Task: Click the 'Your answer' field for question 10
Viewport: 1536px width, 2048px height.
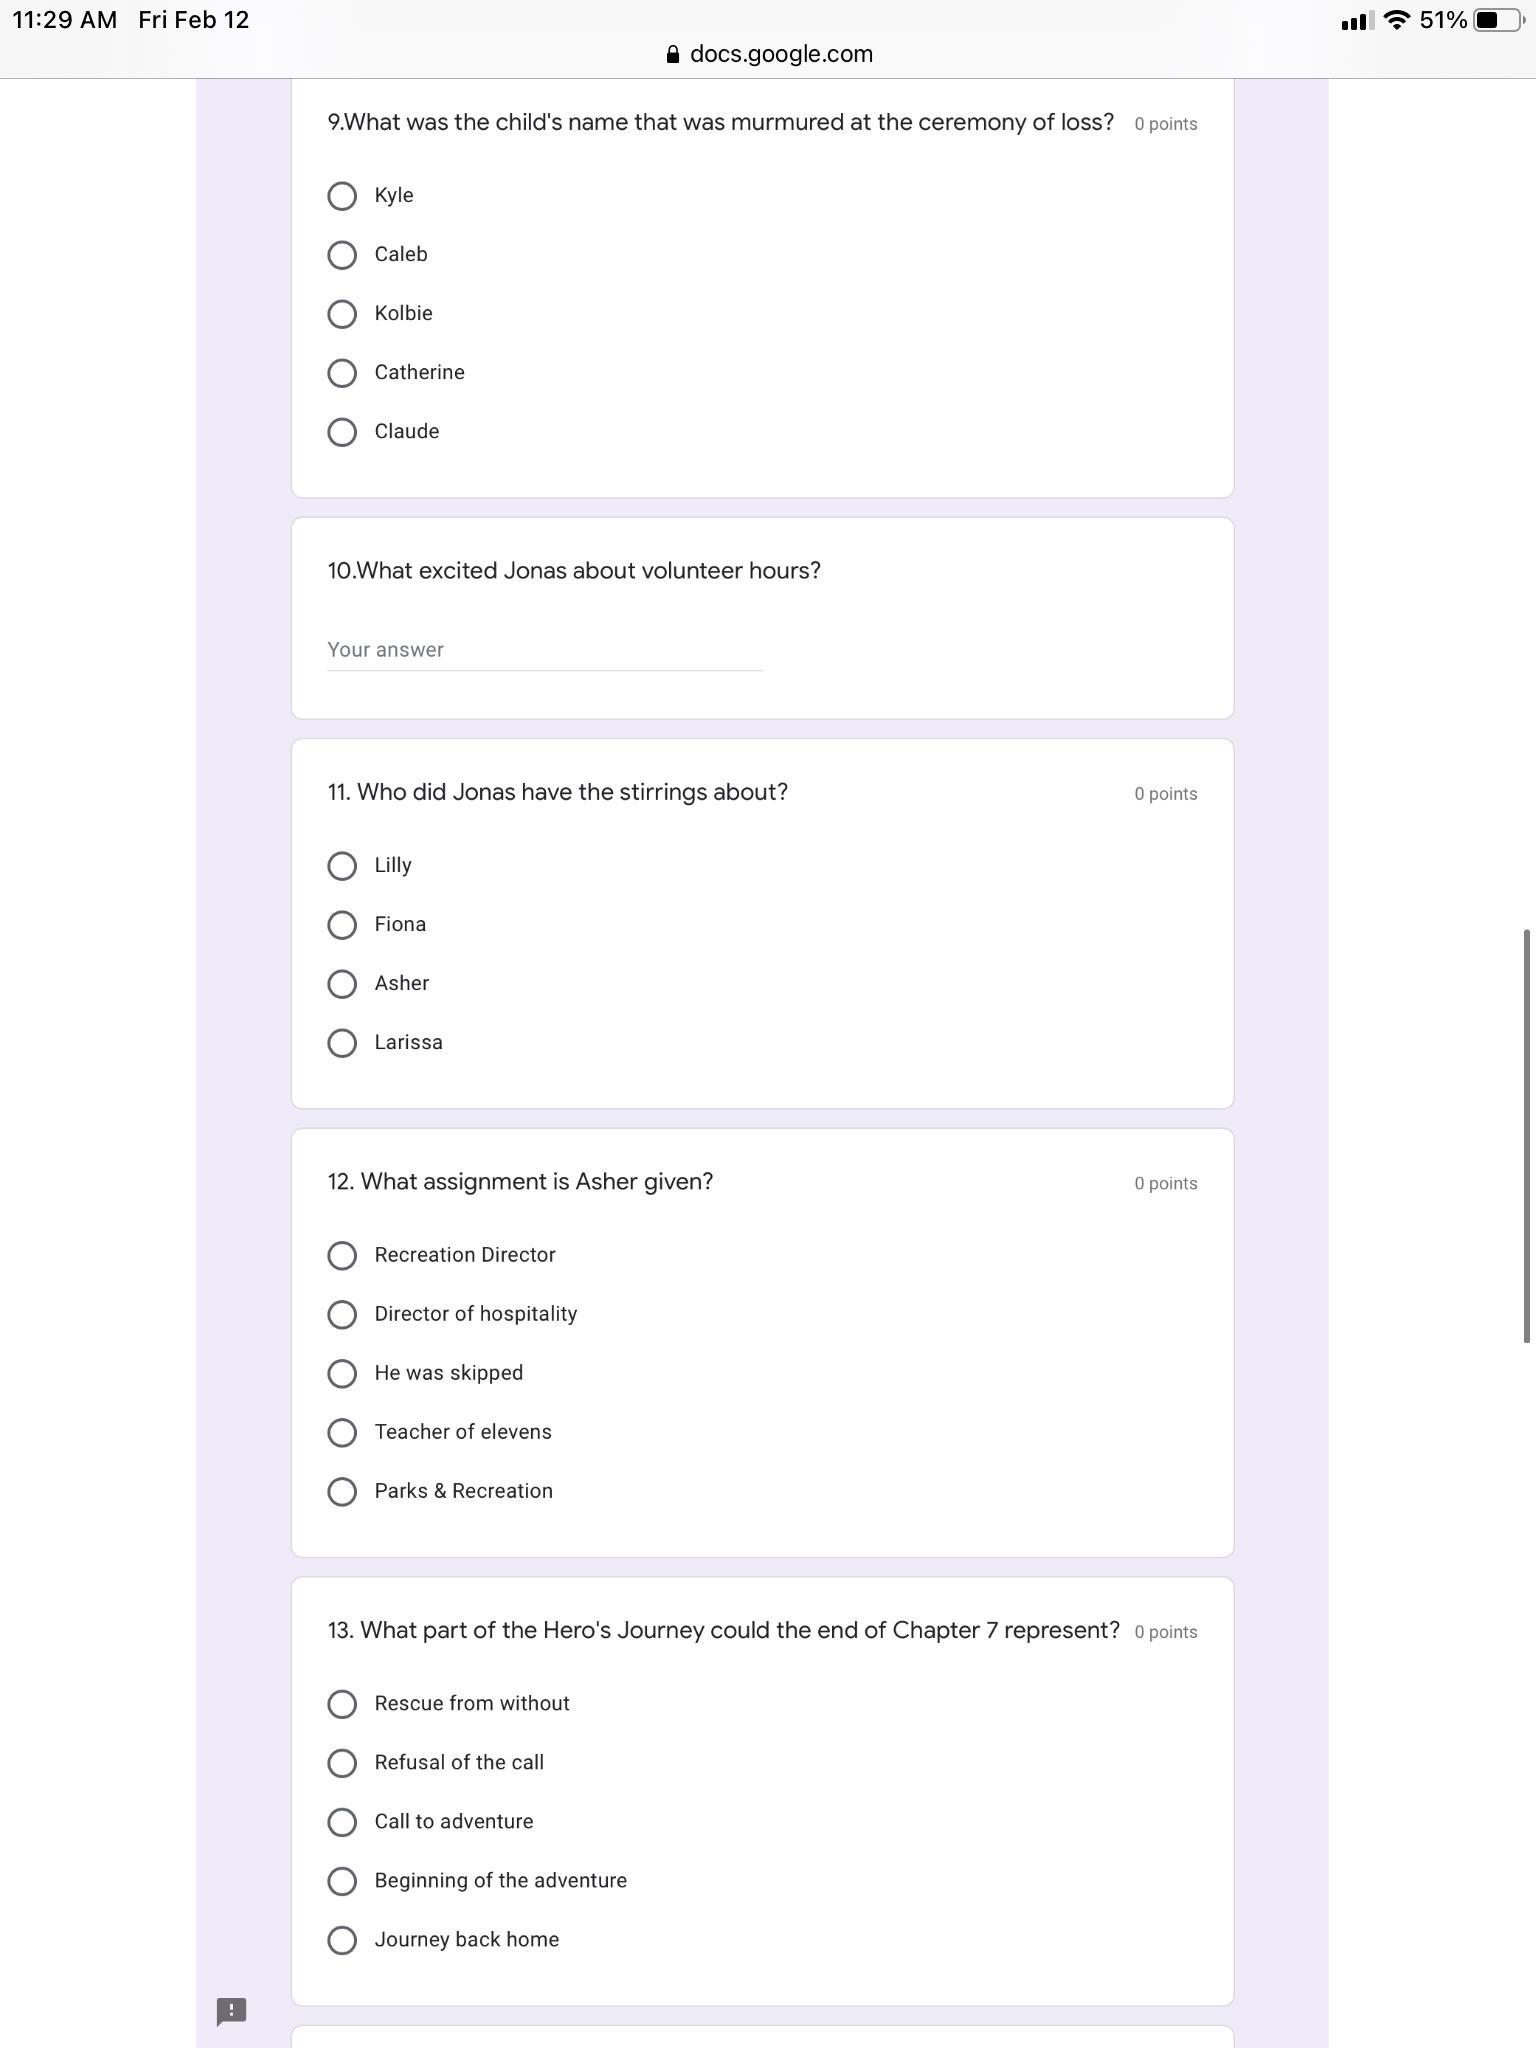Action: 544,650
